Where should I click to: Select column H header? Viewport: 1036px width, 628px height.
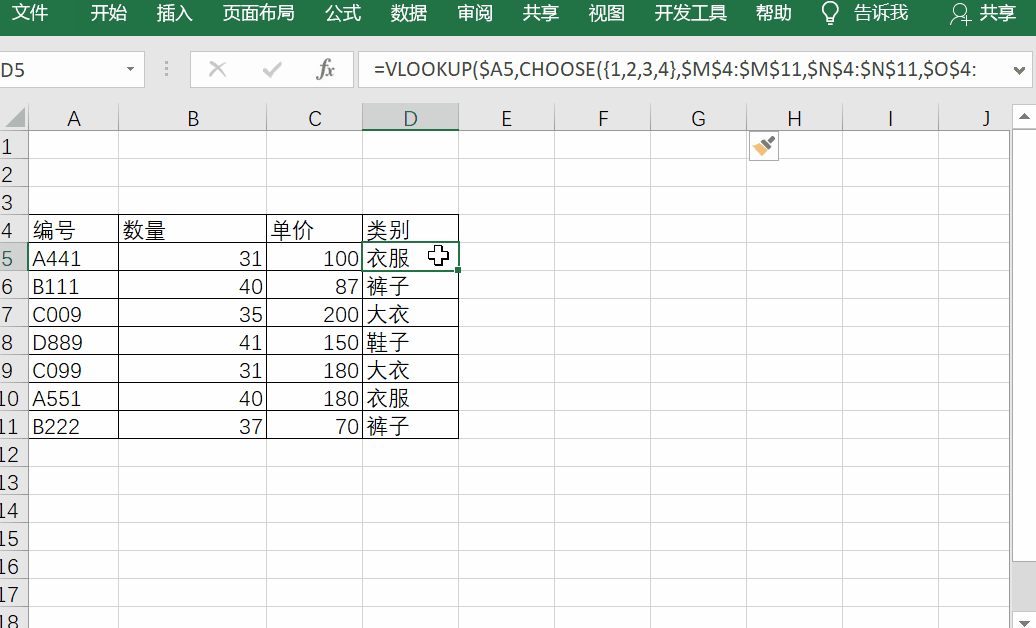pyautogui.click(x=794, y=119)
